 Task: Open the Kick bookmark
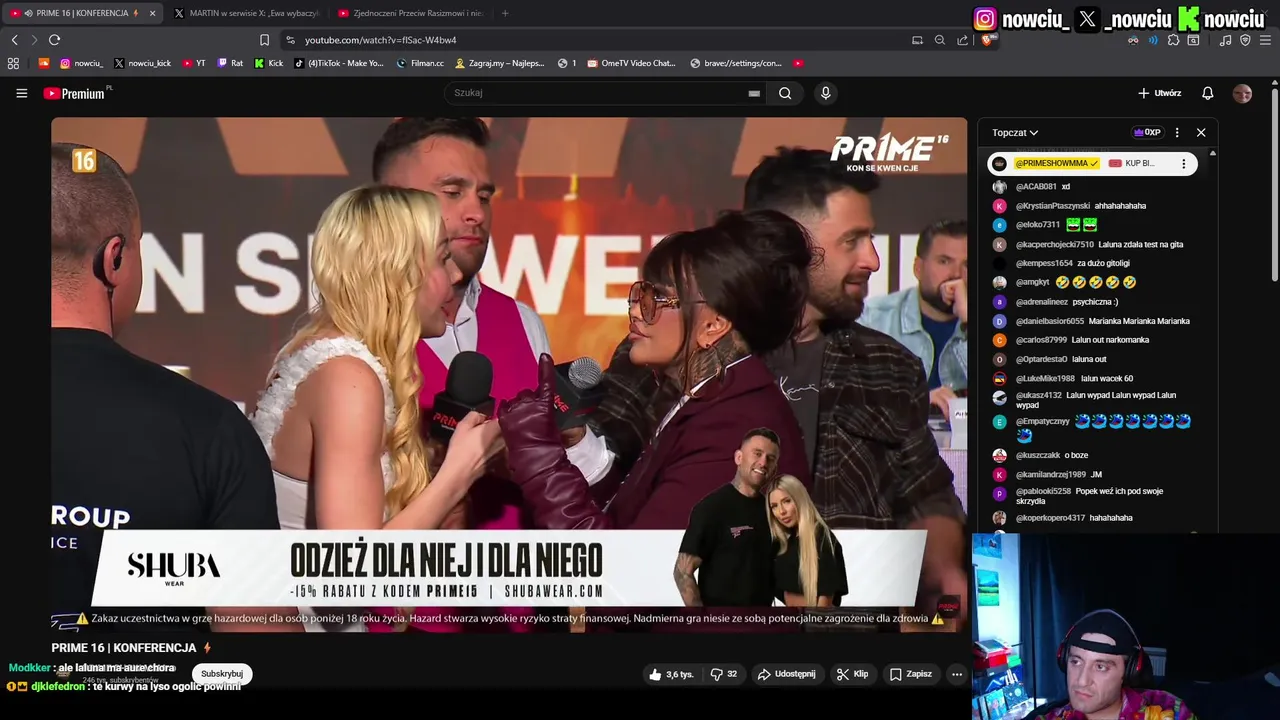(x=269, y=63)
